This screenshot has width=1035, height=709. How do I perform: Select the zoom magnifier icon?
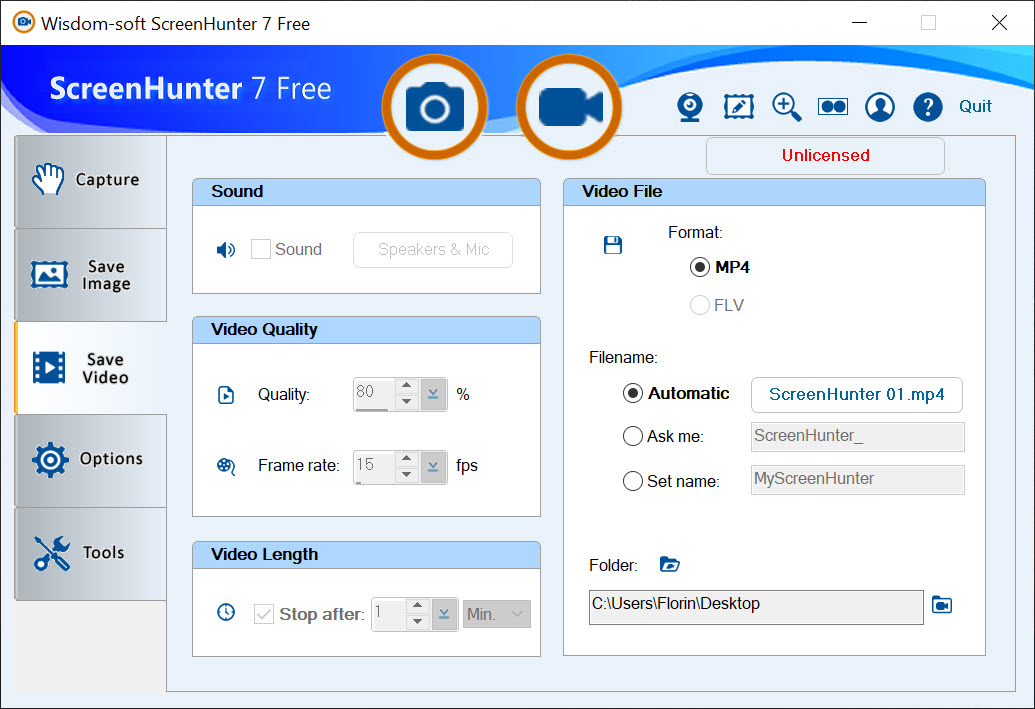786,107
